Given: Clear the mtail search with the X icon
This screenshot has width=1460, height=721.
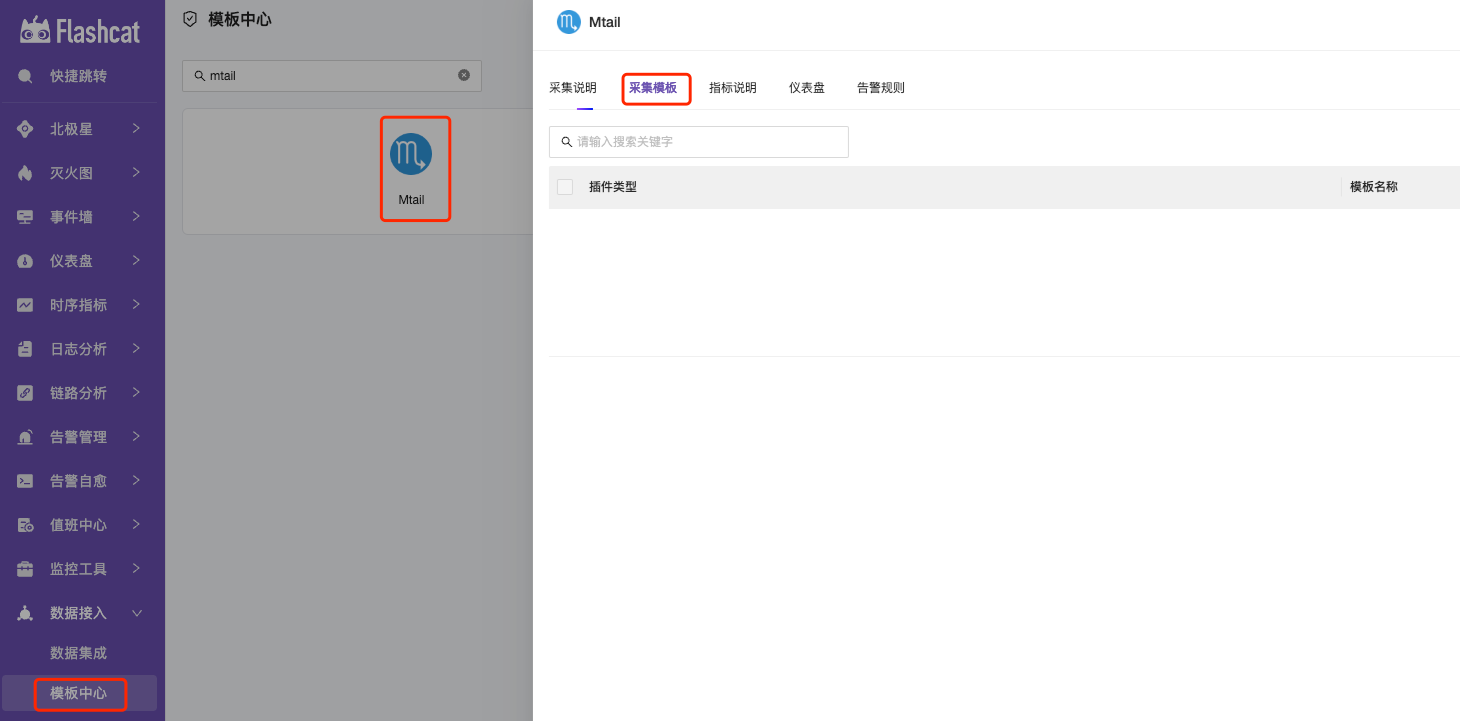Looking at the screenshot, I should [464, 75].
